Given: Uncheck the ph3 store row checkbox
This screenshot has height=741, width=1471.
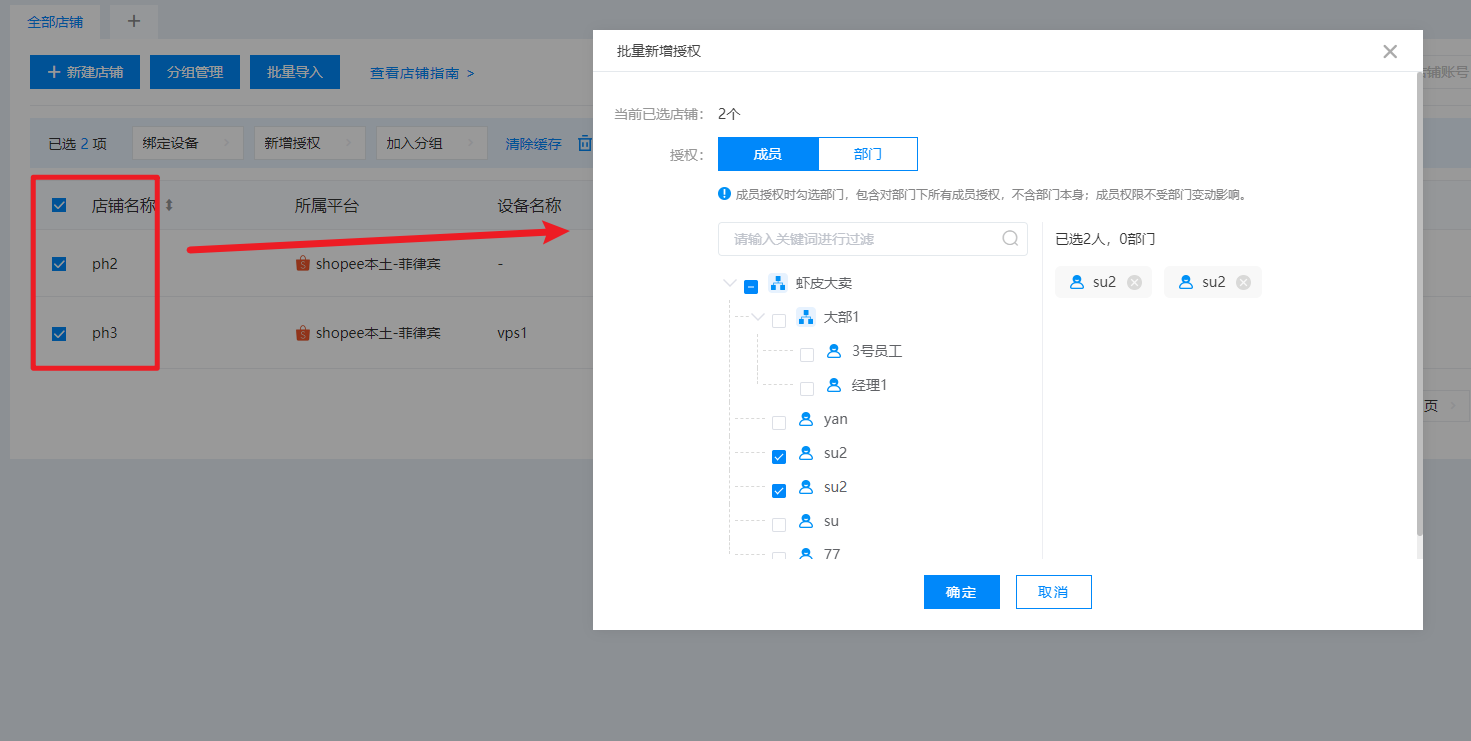Looking at the screenshot, I should [x=59, y=334].
